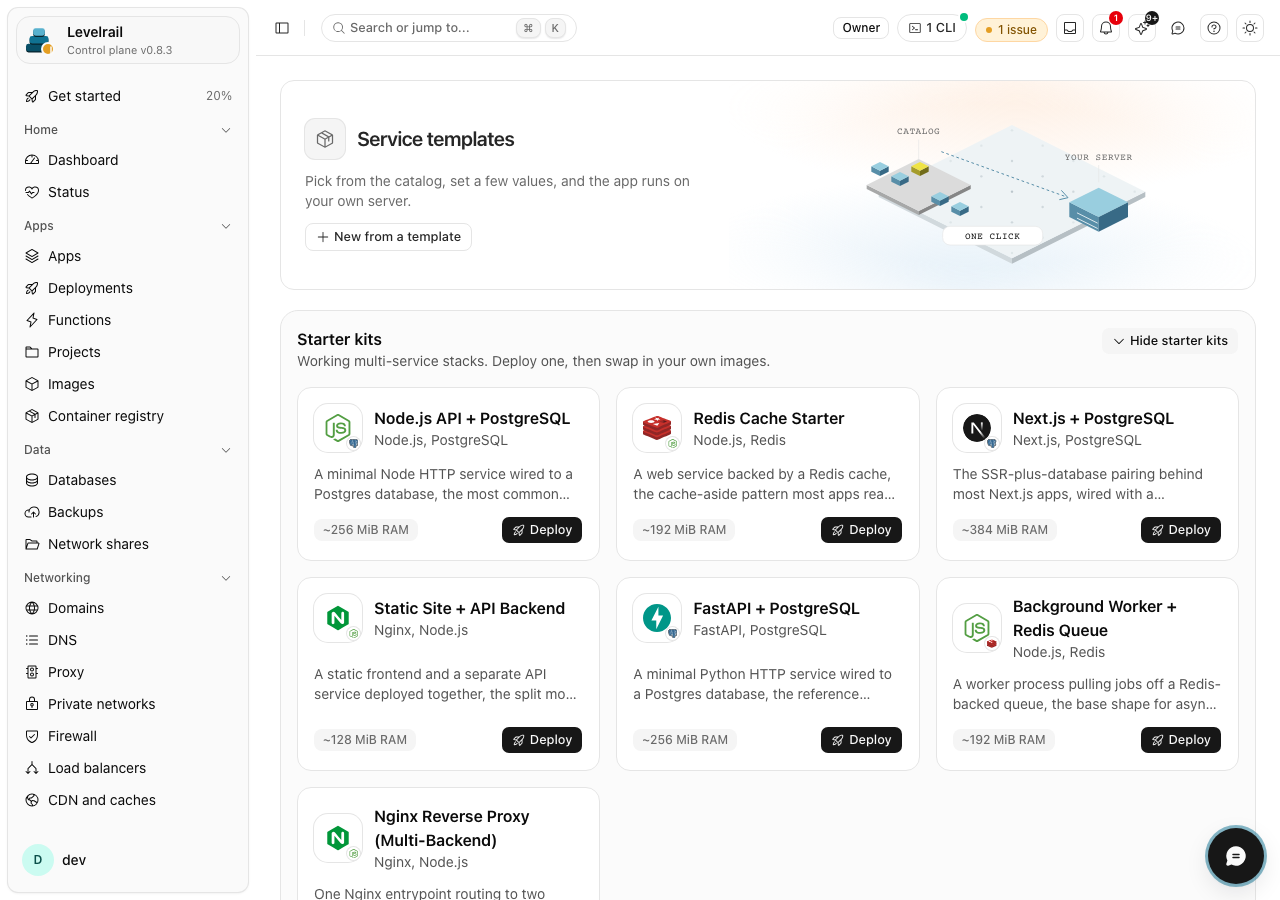Click the 1 issue status badge

pos(1011,29)
